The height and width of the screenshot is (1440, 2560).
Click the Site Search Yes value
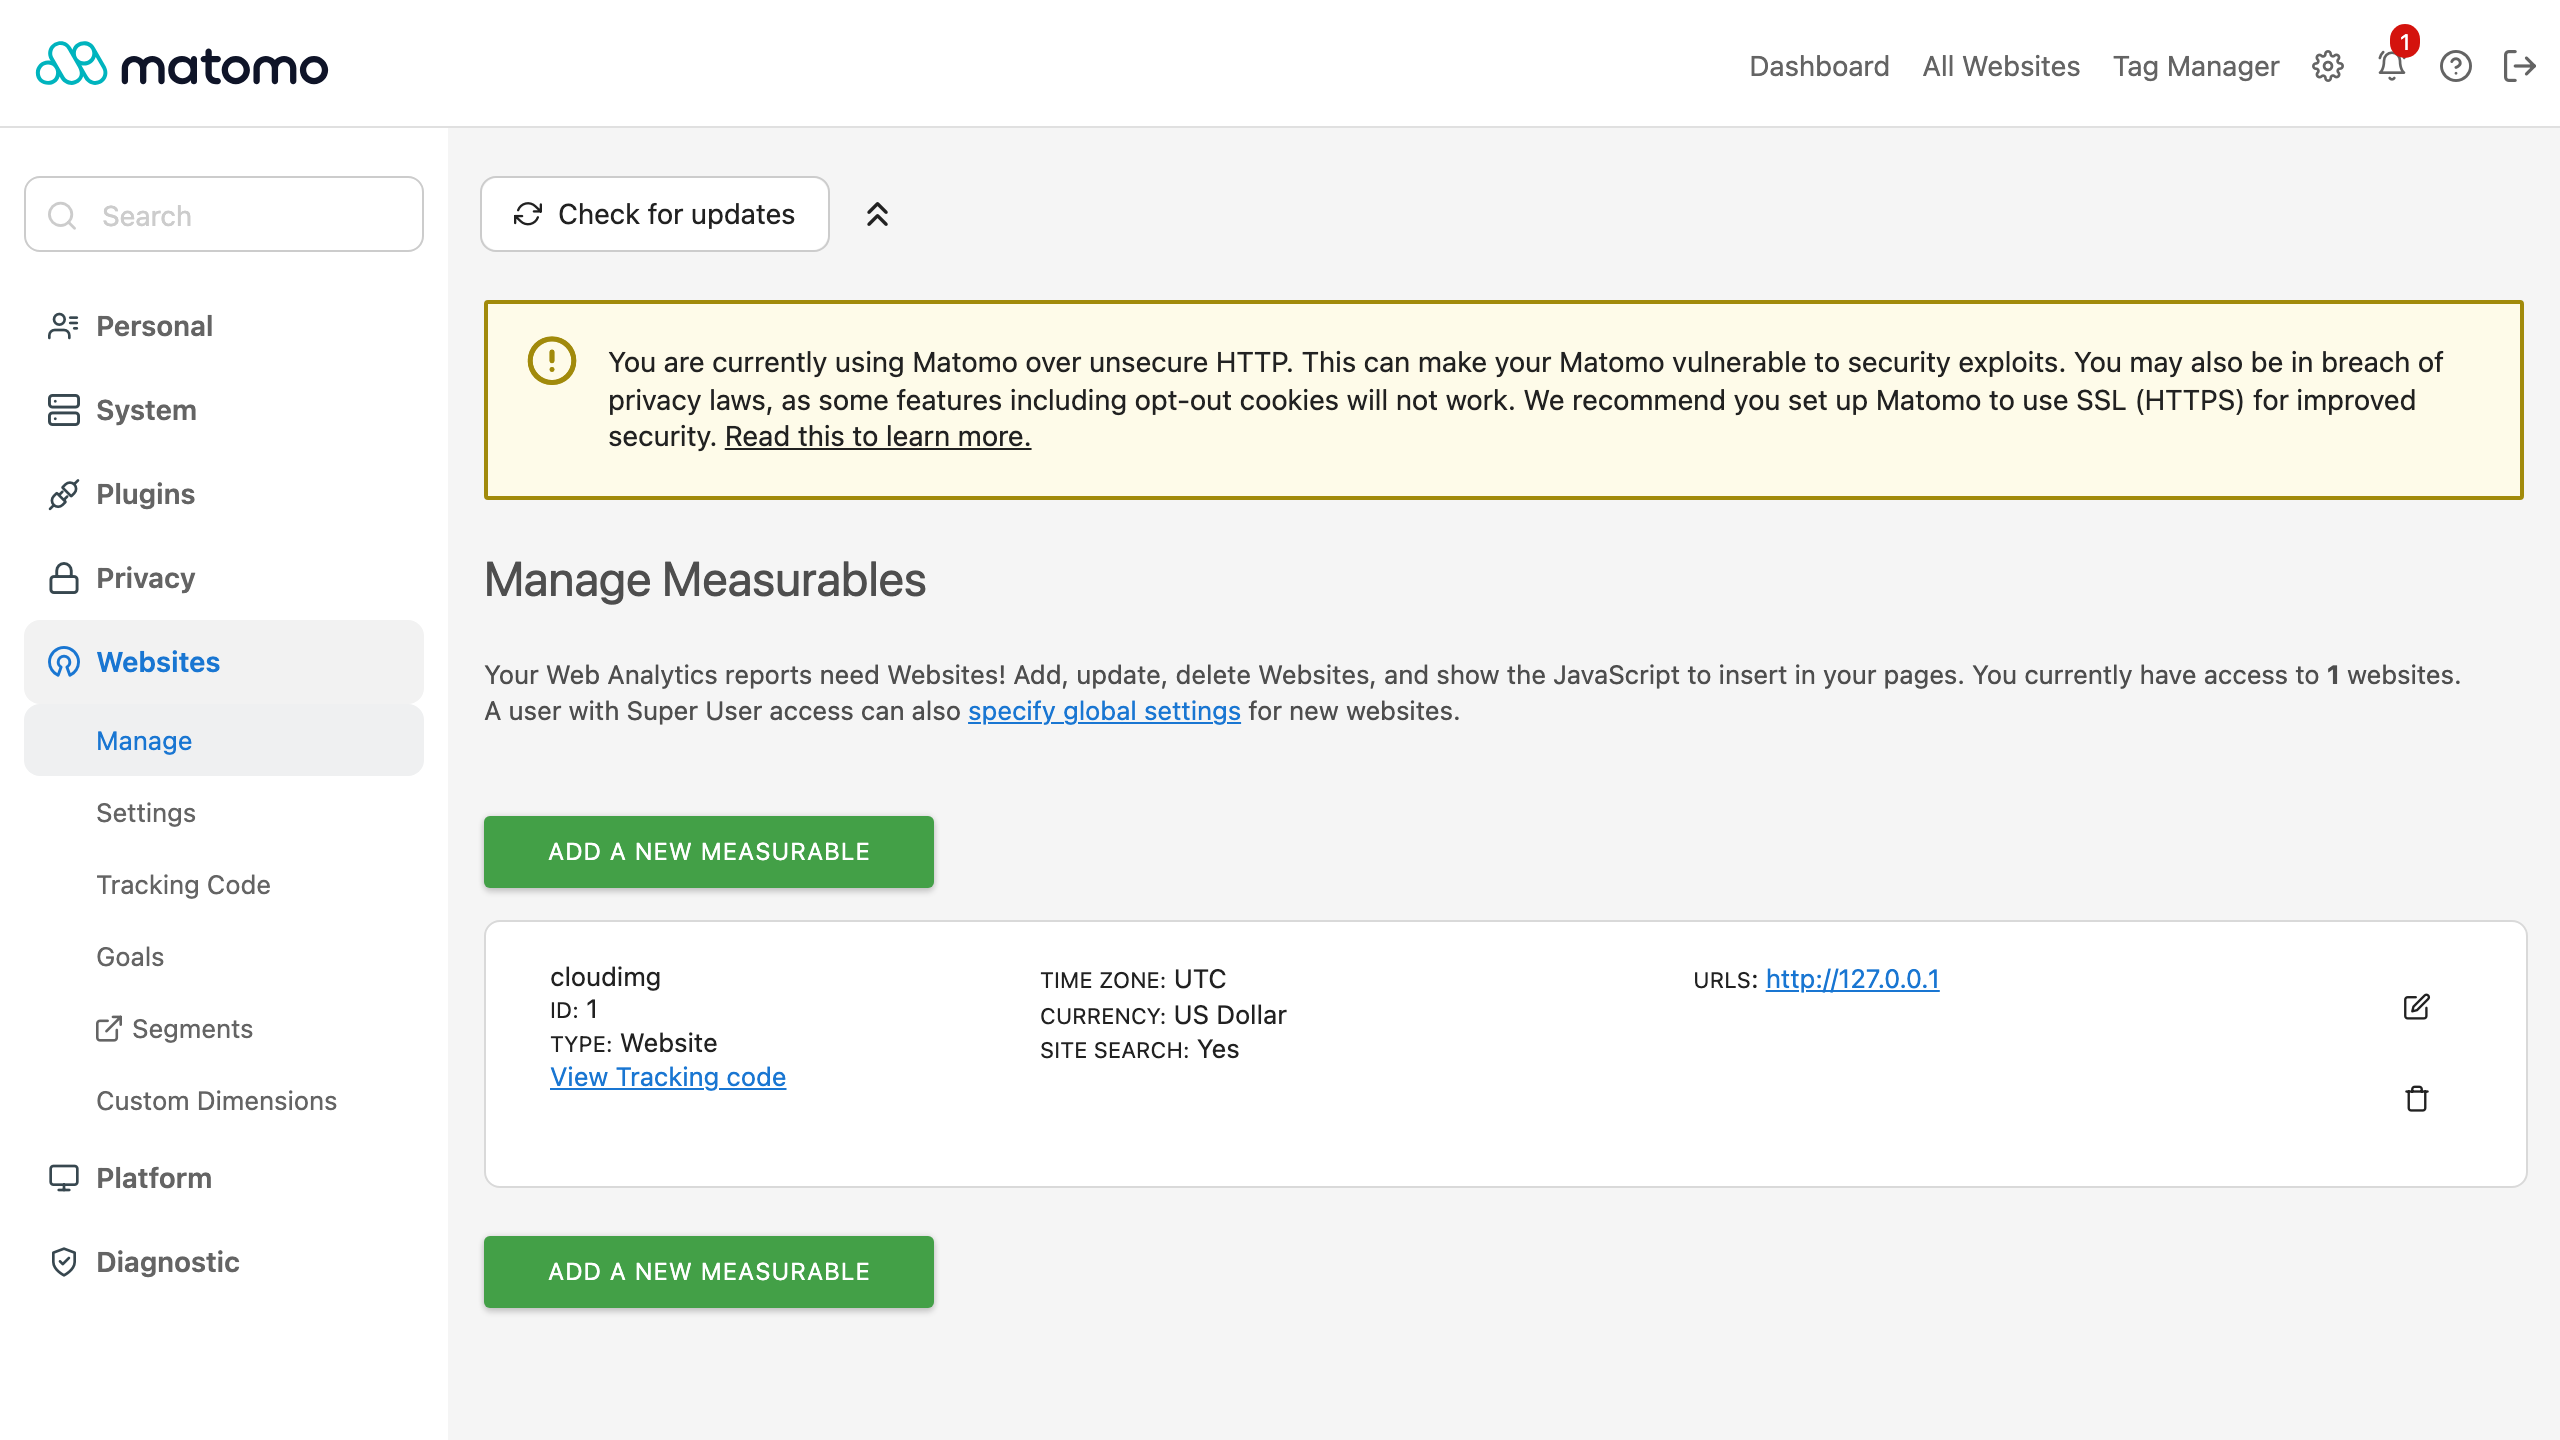pos(1218,1049)
